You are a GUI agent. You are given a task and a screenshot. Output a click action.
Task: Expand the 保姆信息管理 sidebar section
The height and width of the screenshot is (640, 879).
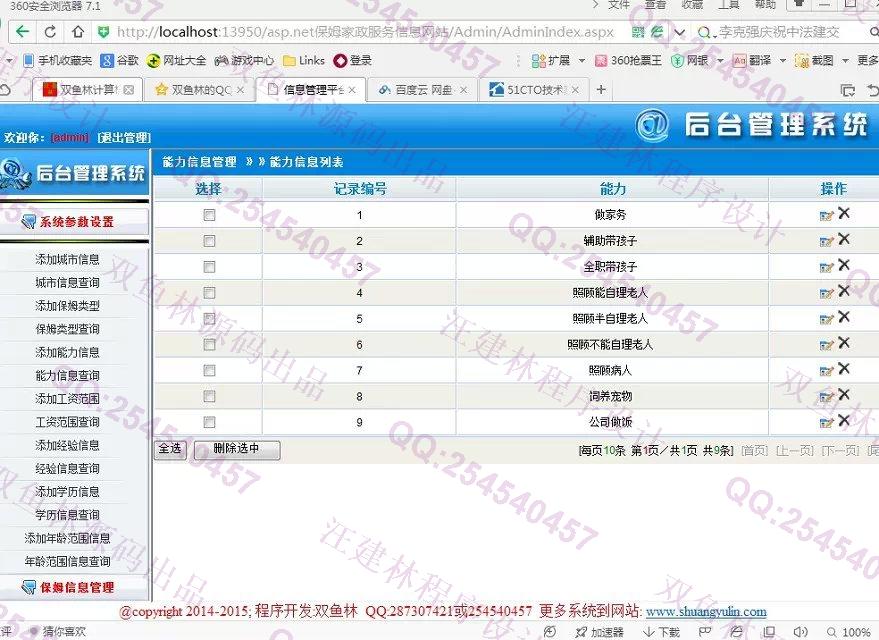[76, 588]
